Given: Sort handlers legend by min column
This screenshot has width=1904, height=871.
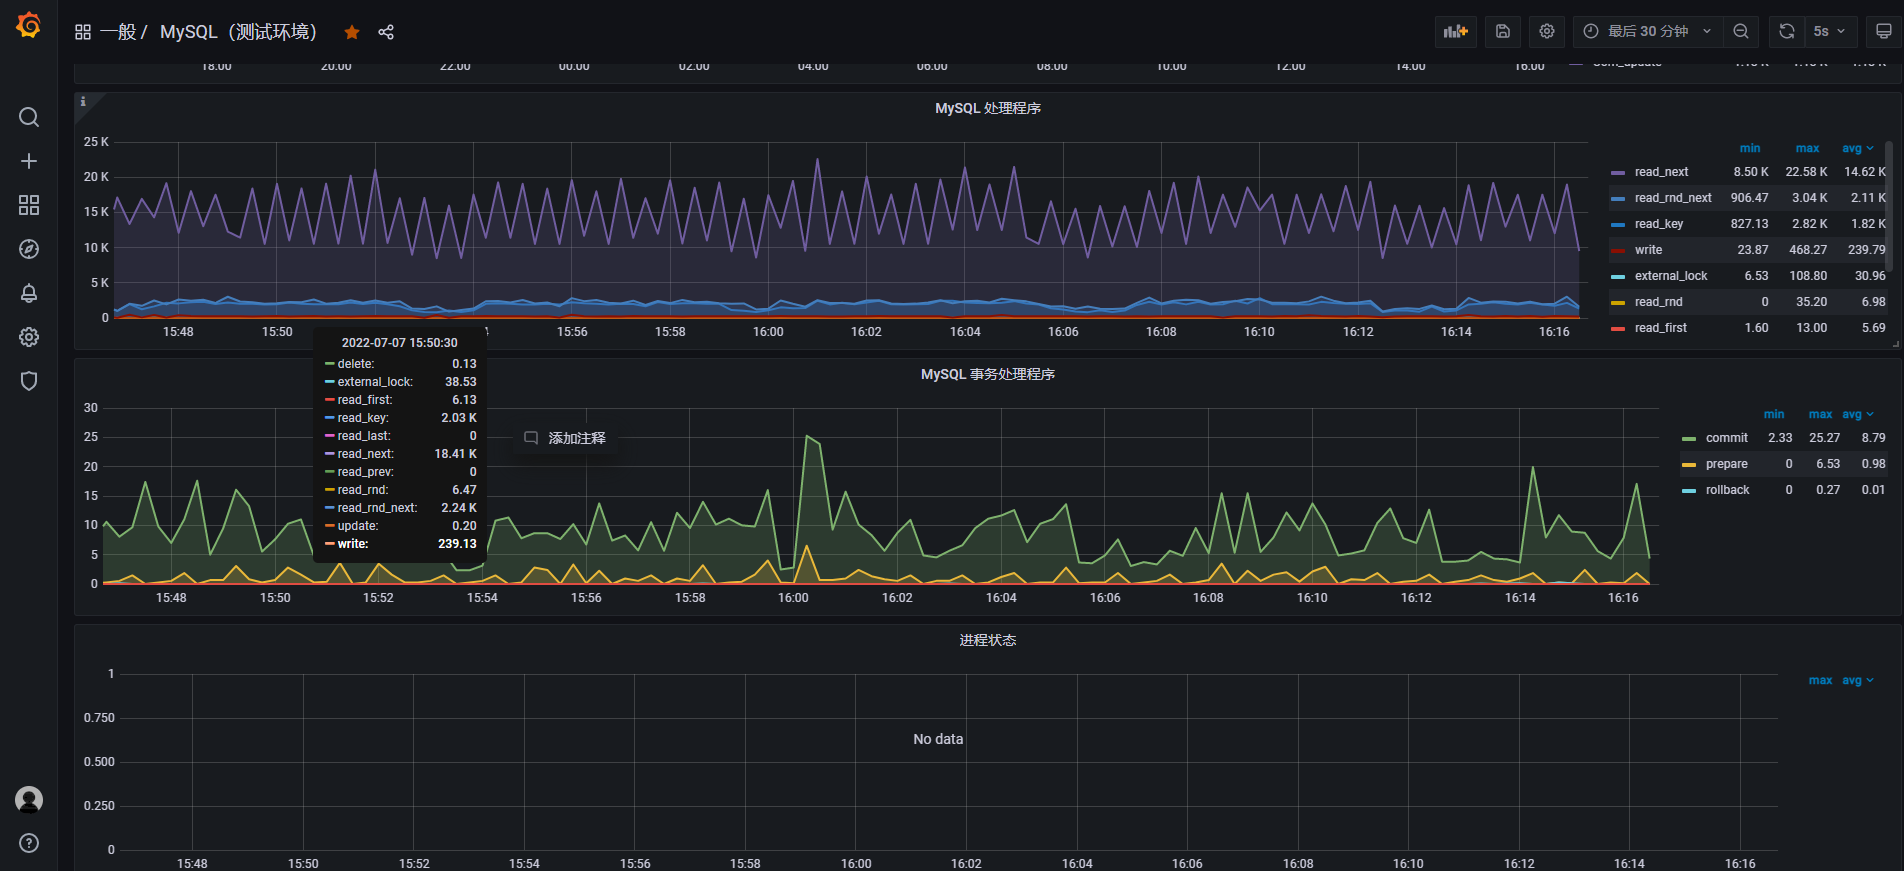Looking at the screenshot, I should pyautogui.click(x=1750, y=148).
